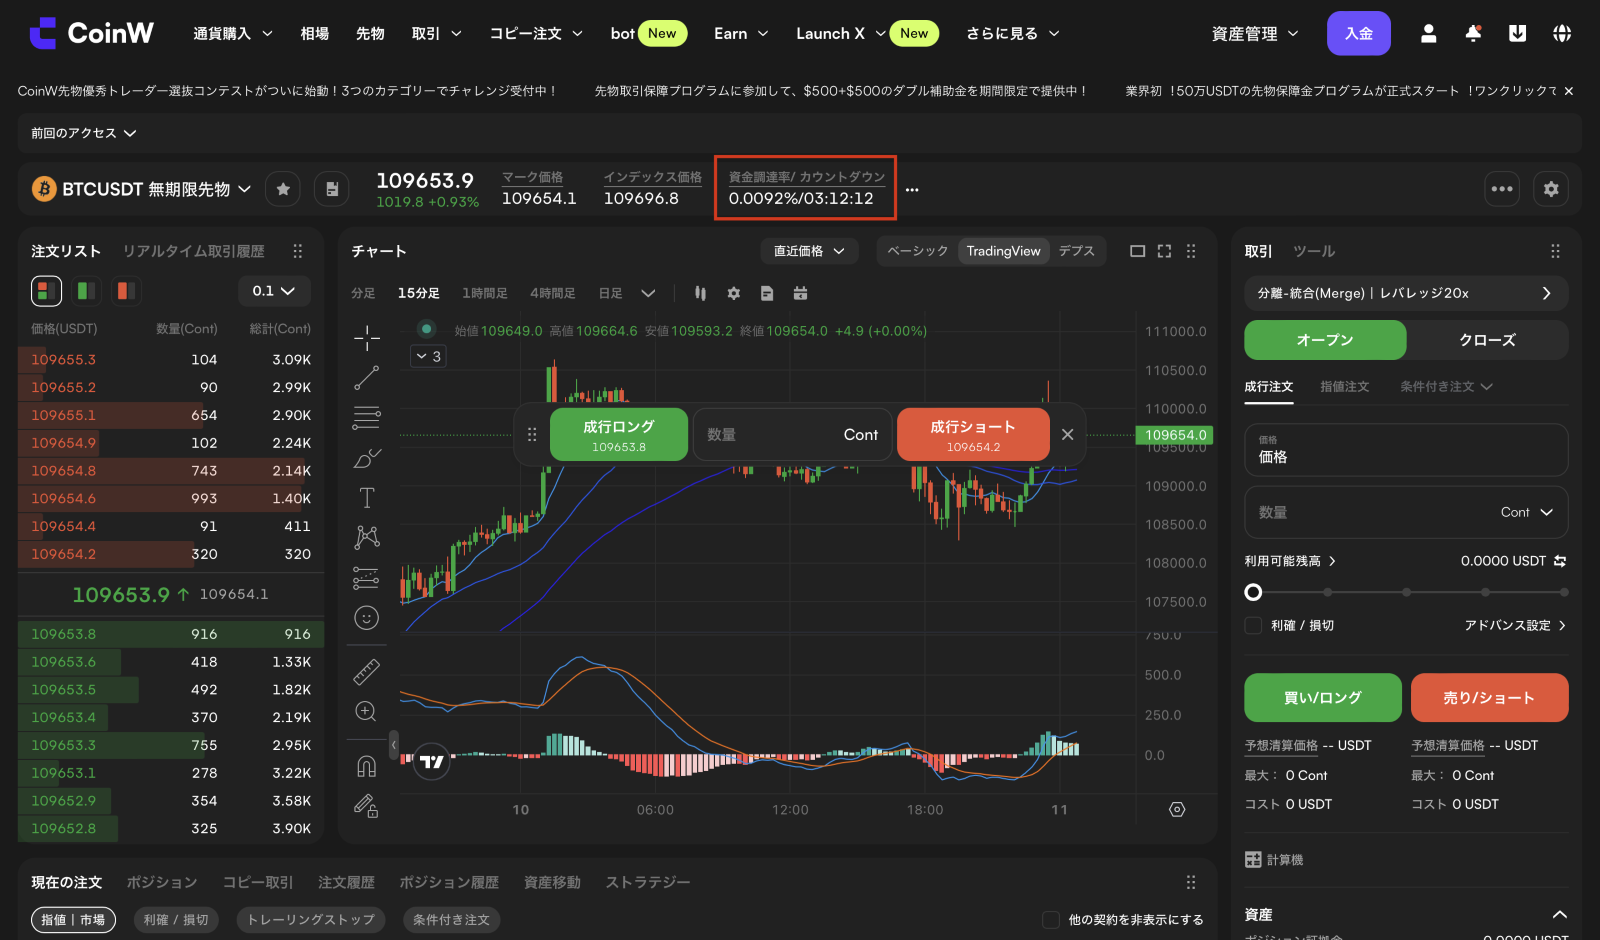The width and height of the screenshot is (1600, 940).
Task: Switch to the ポジション tab
Action: (x=162, y=882)
